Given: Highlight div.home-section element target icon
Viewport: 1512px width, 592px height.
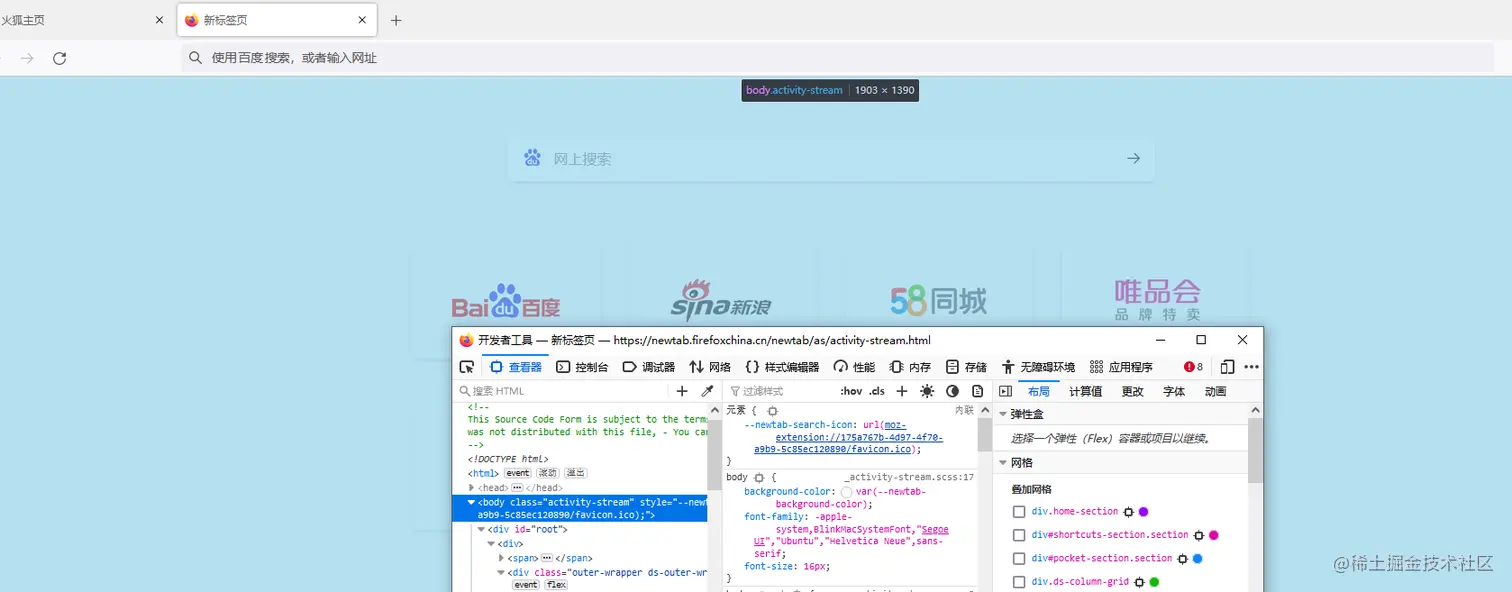Looking at the screenshot, I should (1129, 511).
